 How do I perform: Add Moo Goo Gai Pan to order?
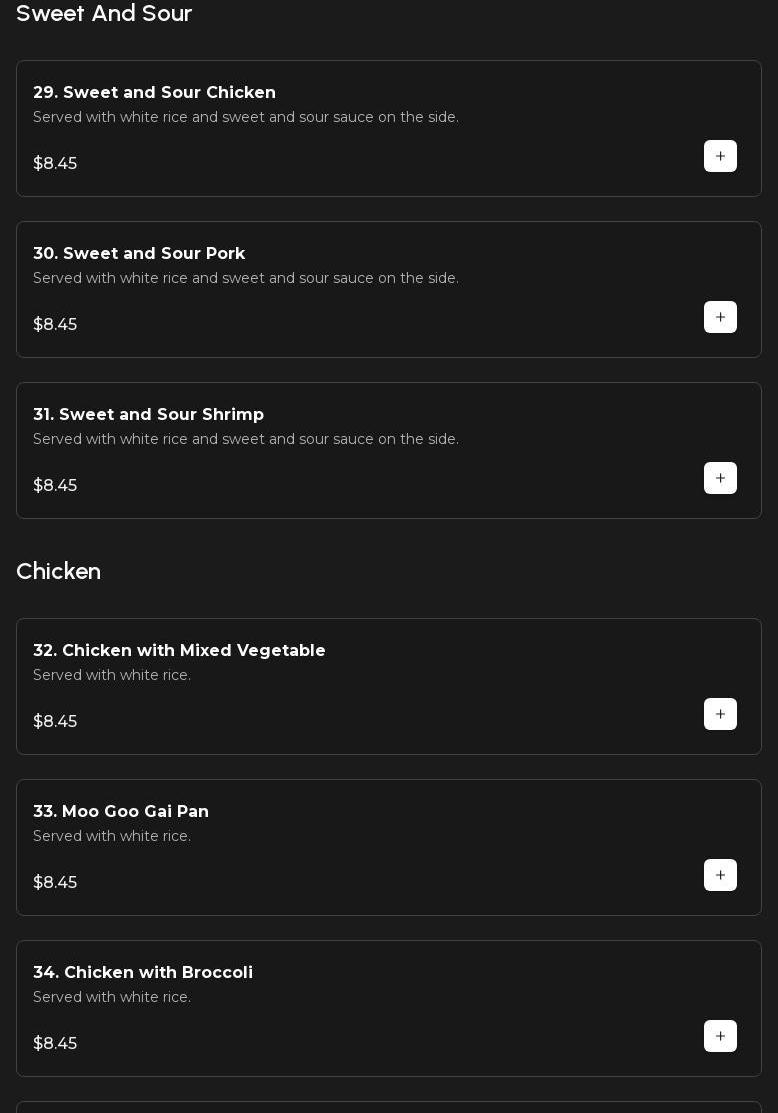pos(720,875)
